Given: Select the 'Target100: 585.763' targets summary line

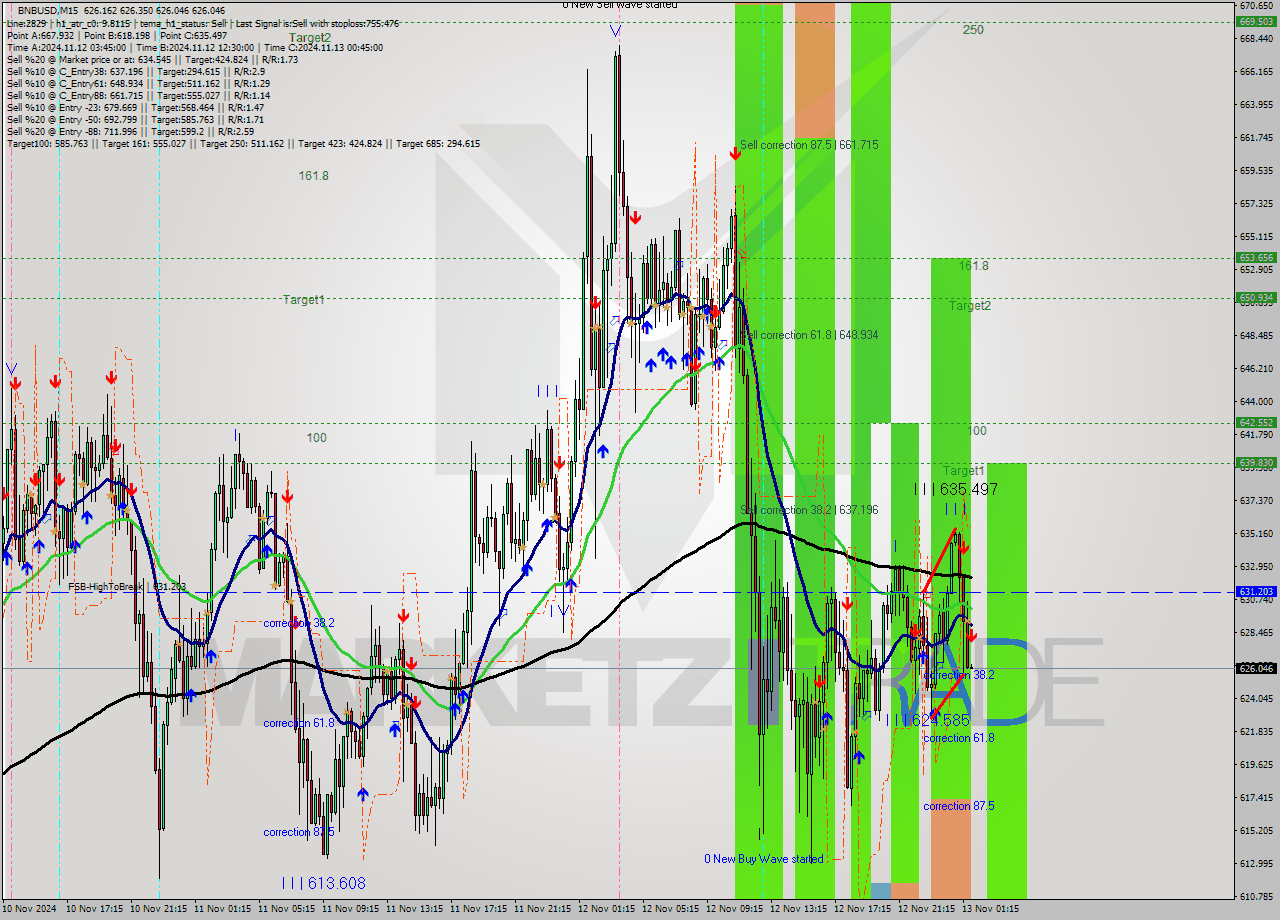Looking at the screenshot, I should (243, 143).
